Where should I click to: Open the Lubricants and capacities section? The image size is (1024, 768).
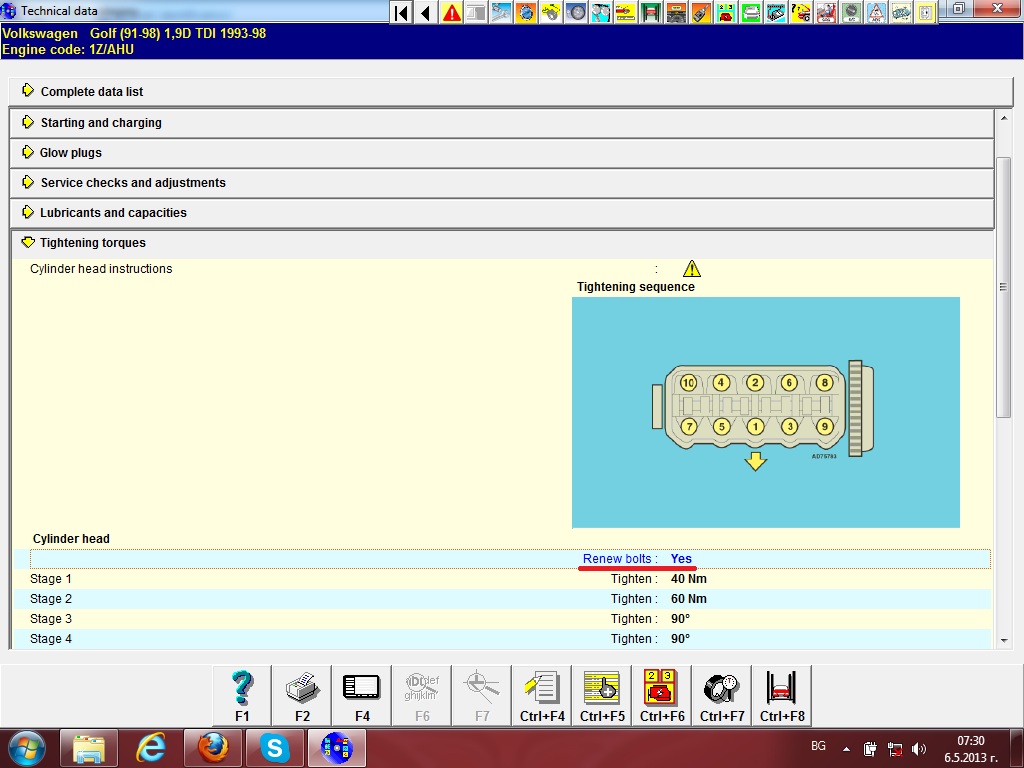pos(113,213)
